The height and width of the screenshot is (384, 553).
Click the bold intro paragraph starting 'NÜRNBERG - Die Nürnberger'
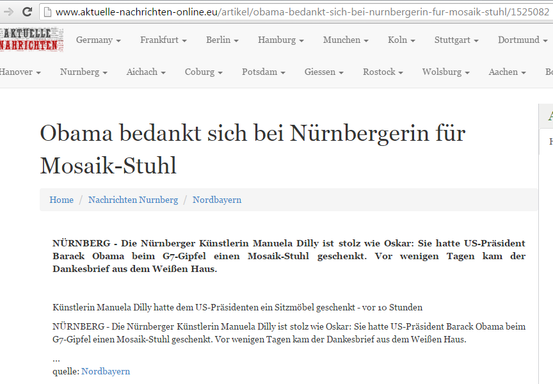tap(289, 256)
